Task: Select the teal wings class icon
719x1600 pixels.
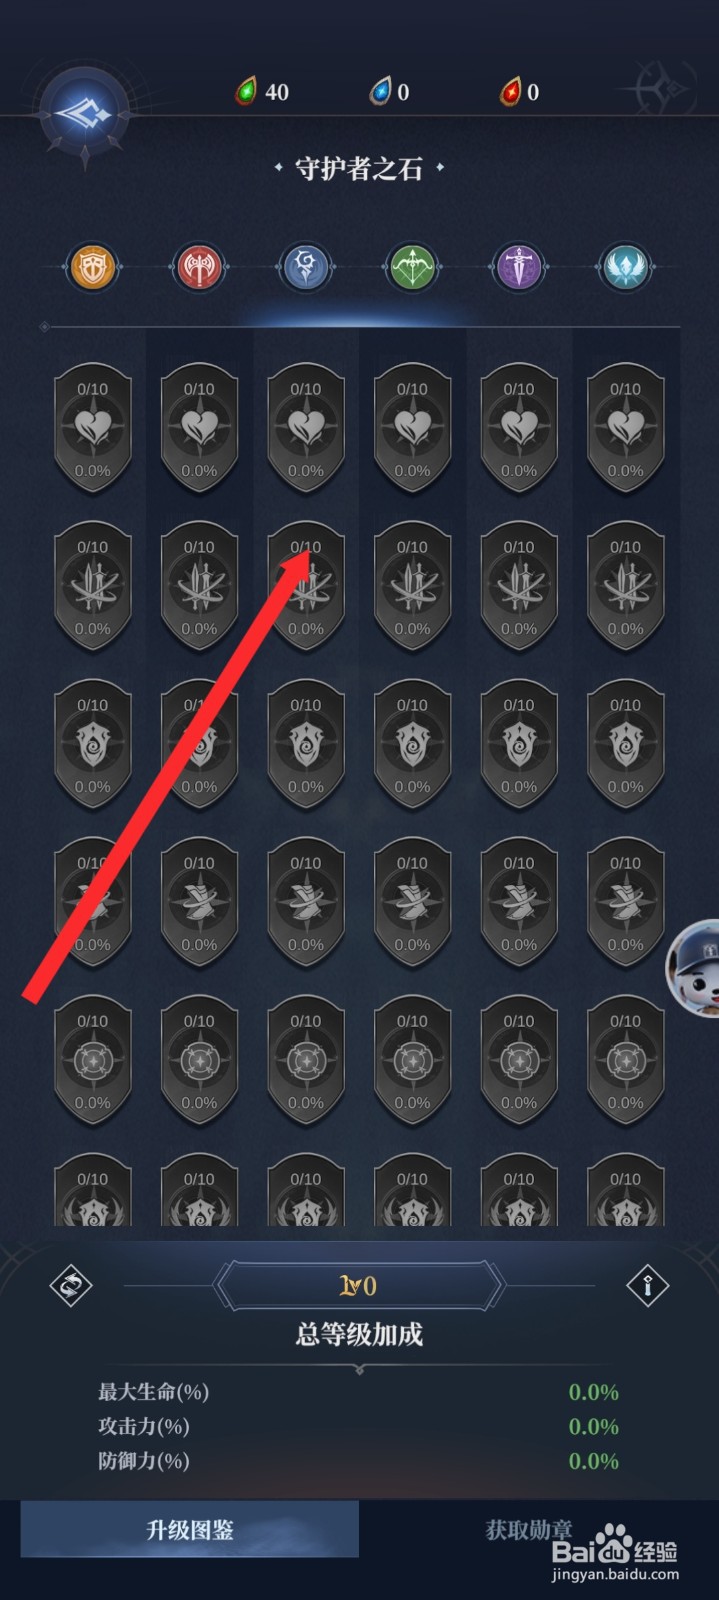Action: click(x=626, y=267)
